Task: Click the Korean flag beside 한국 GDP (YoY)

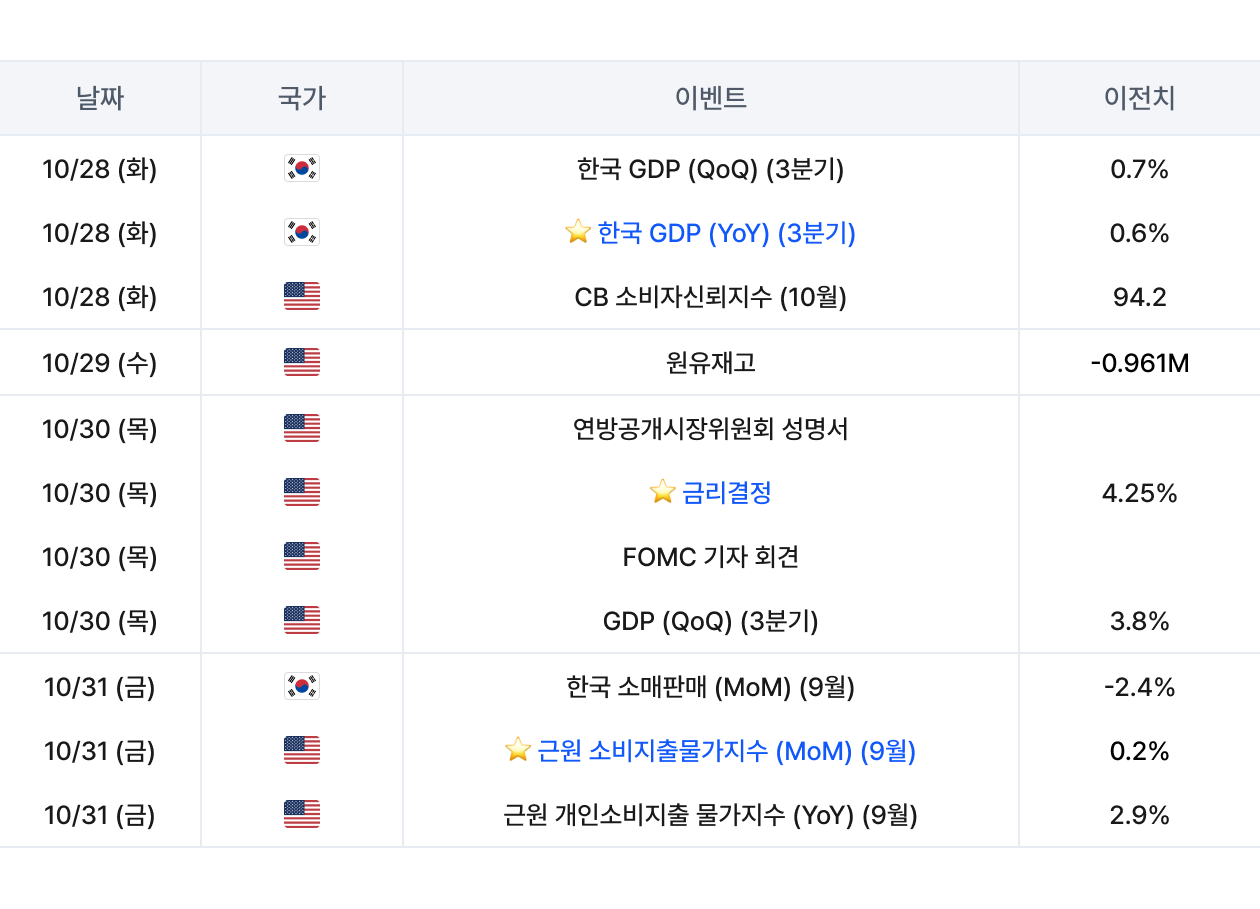Action: click(x=301, y=233)
